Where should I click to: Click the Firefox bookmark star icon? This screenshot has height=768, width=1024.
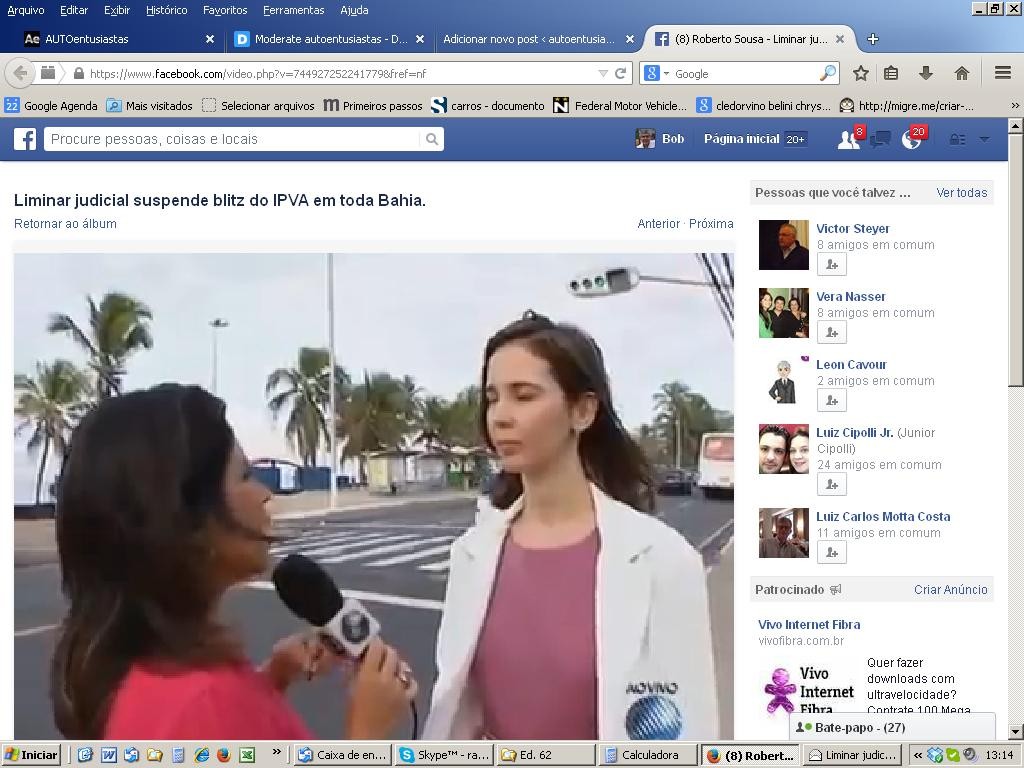(860, 73)
